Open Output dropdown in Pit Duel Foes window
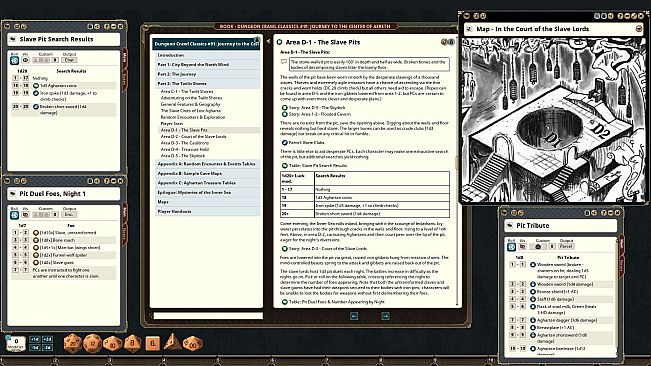 (69, 215)
